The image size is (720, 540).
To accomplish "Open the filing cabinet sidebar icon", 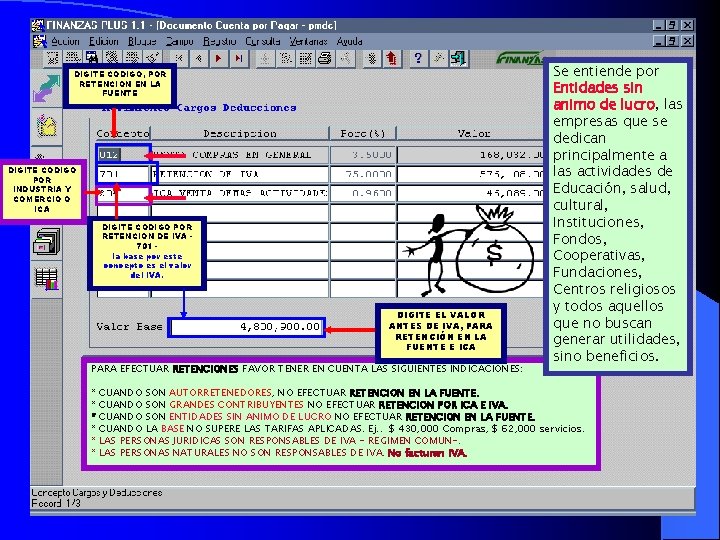I will 46,242.
